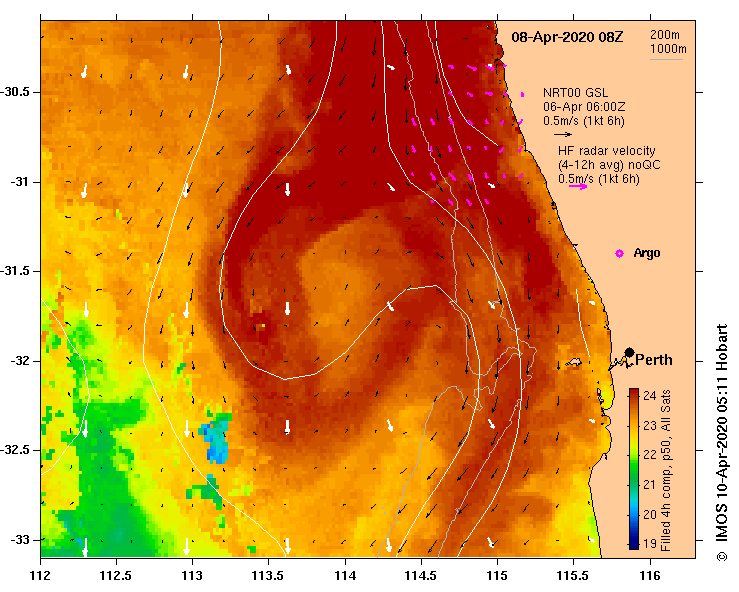This screenshot has height=592, width=739.
Task: Click the 19 degree color bar label
Action: [649, 543]
